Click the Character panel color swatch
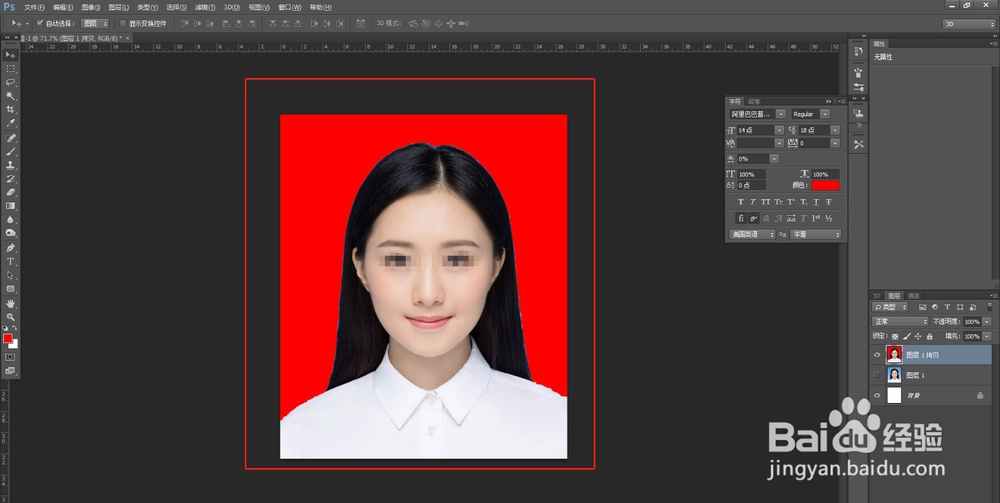Screen dimensions: 1000x503 tap(825, 186)
